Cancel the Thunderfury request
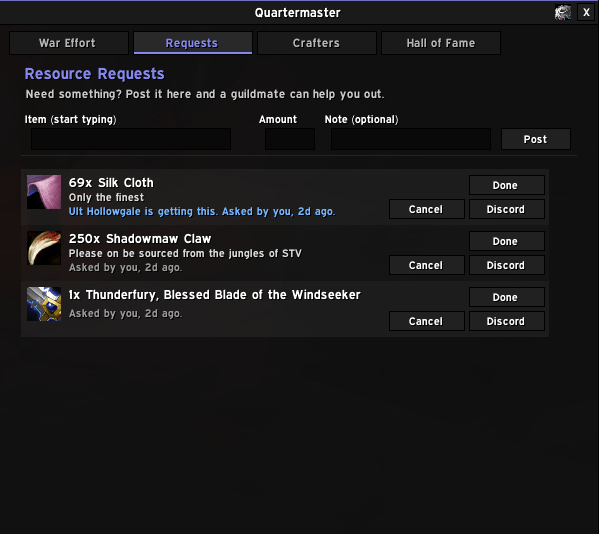This screenshot has height=534, width=599. [427, 321]
